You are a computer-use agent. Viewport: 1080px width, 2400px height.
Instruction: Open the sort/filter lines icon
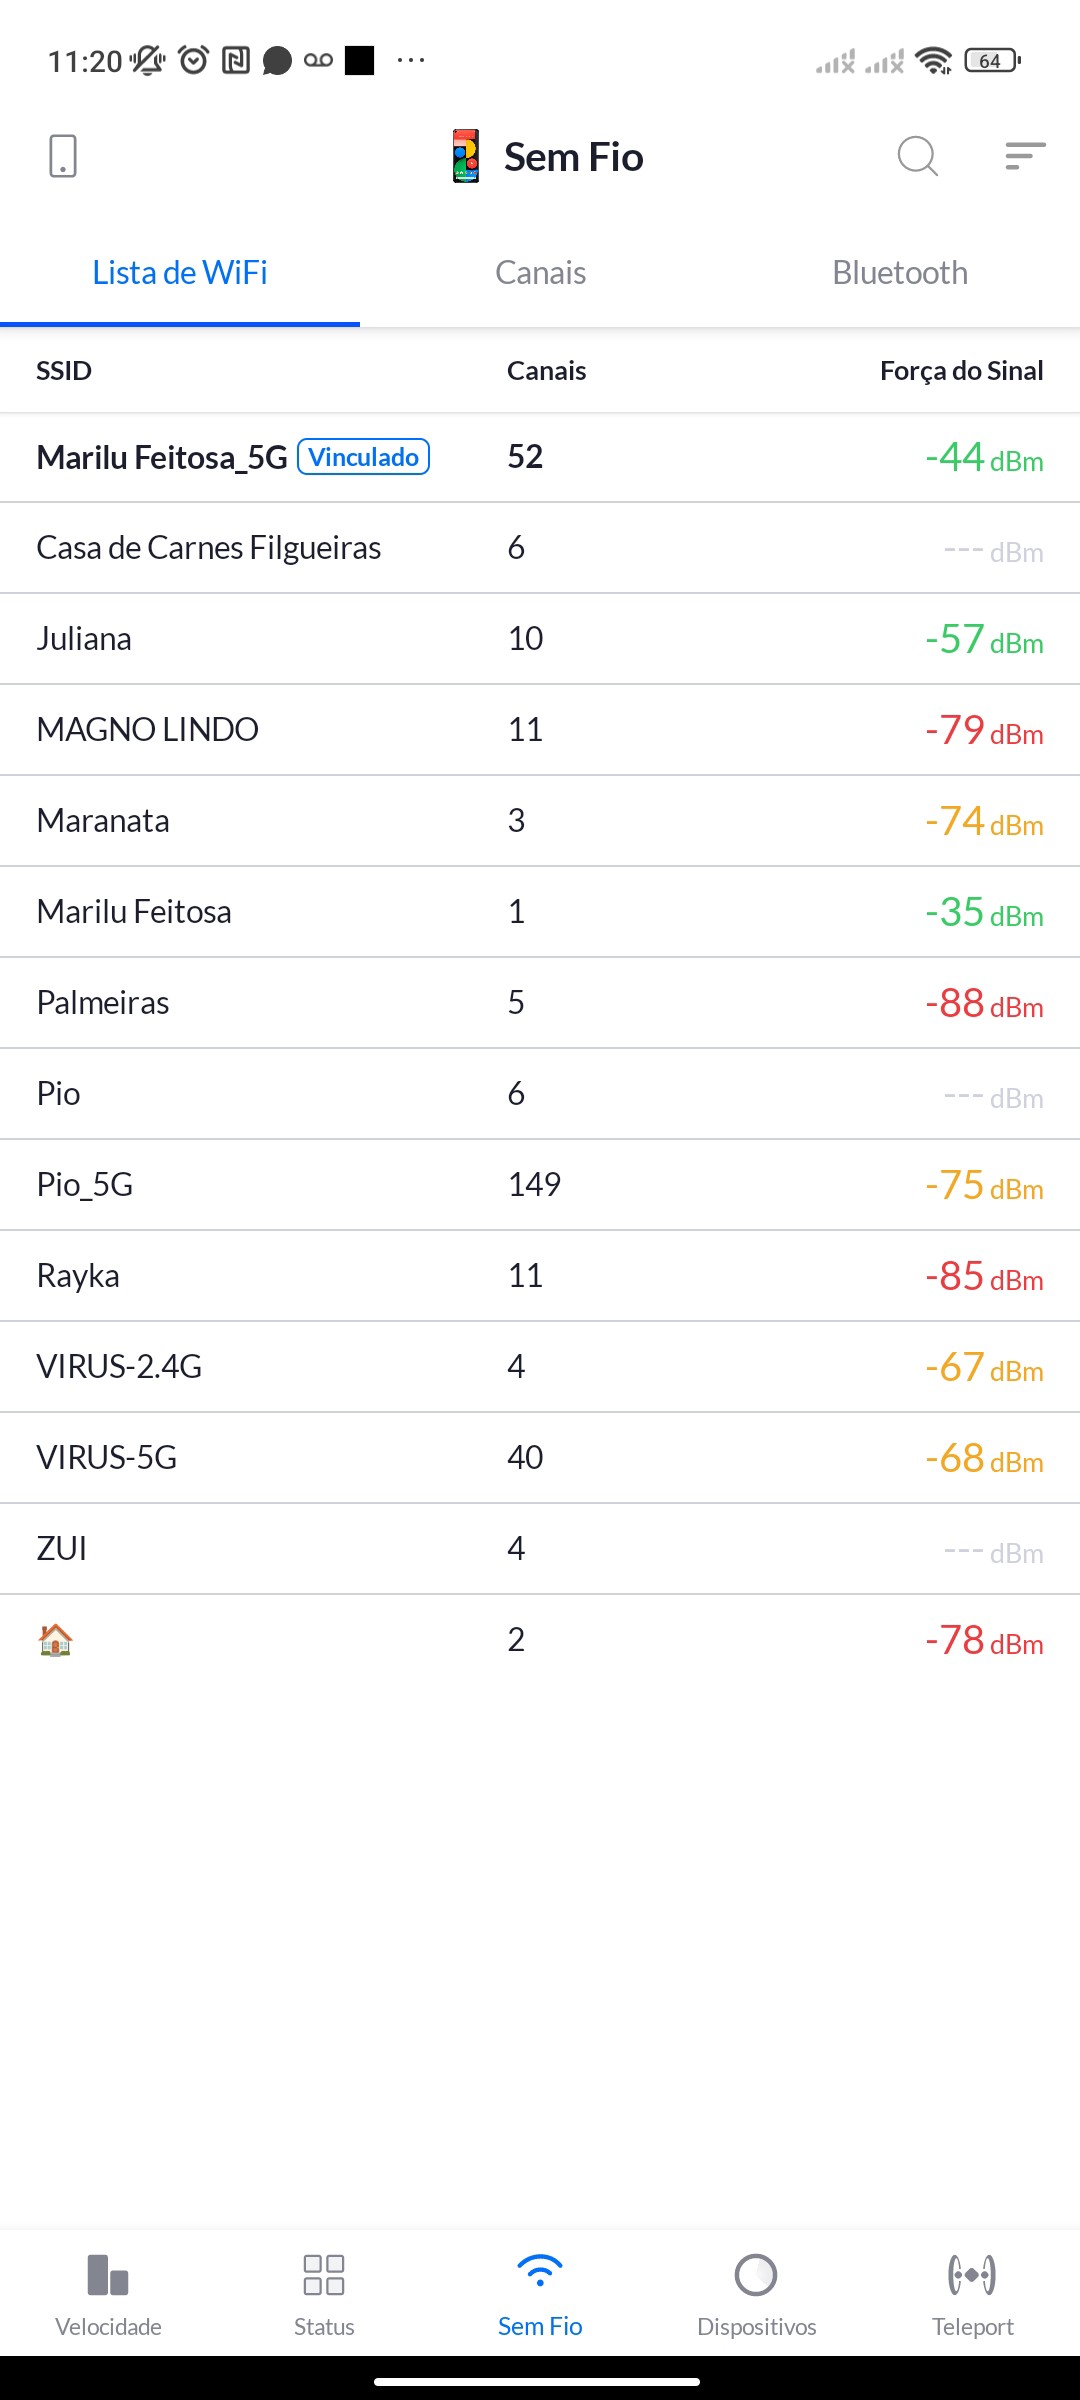(x=1025, y=156)
